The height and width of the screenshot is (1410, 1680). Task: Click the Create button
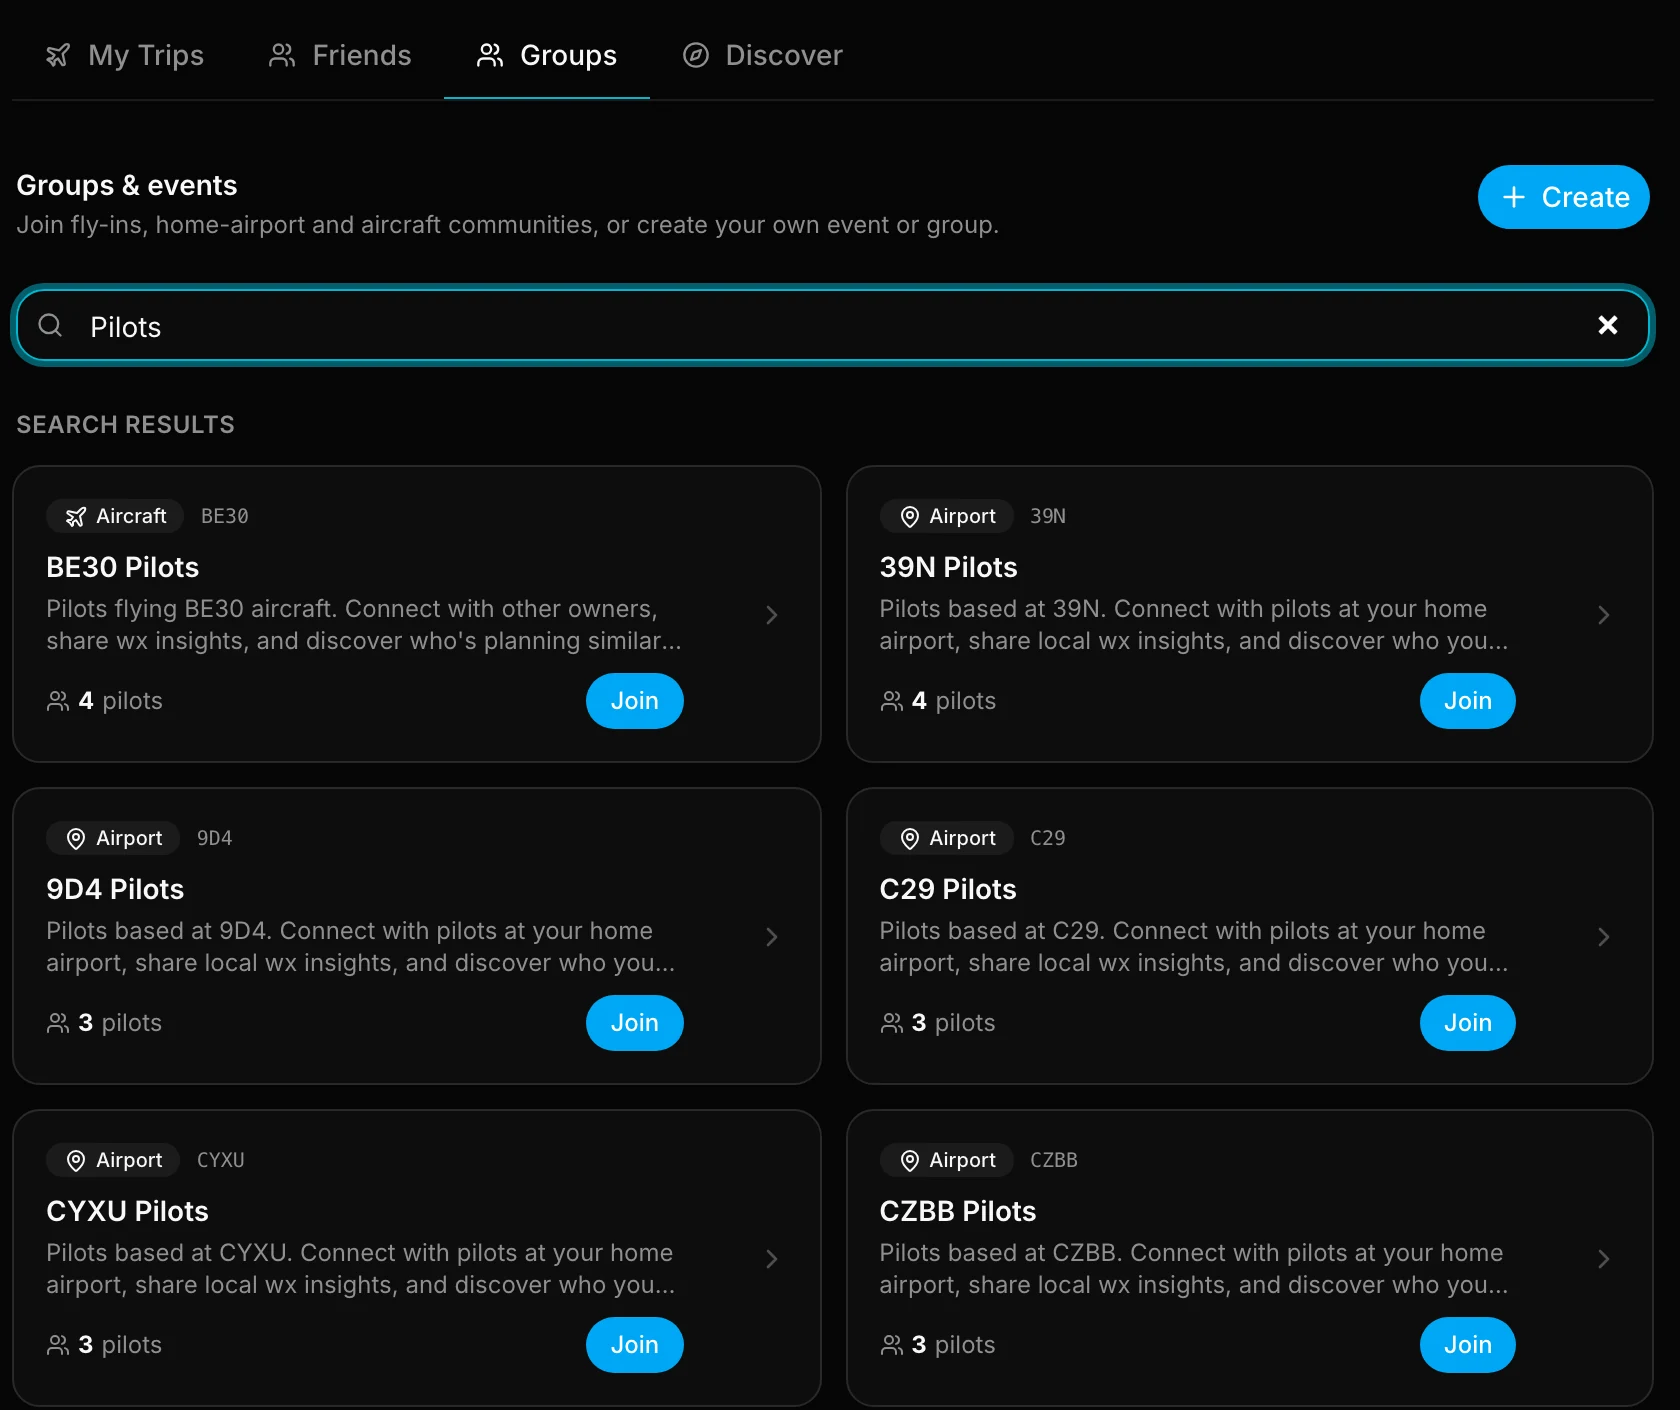pos(1563,197)
